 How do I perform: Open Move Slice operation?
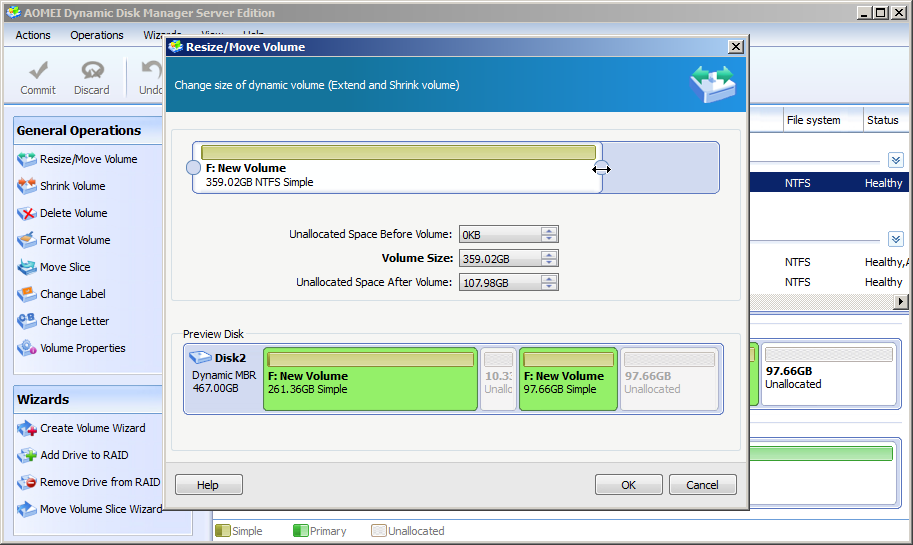(54, 267)
